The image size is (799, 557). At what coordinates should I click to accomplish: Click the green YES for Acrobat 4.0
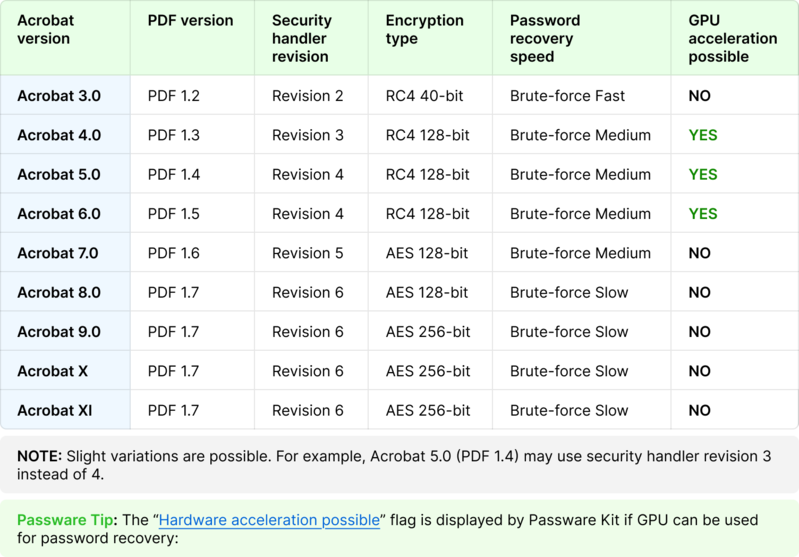[x=703, y=135]
